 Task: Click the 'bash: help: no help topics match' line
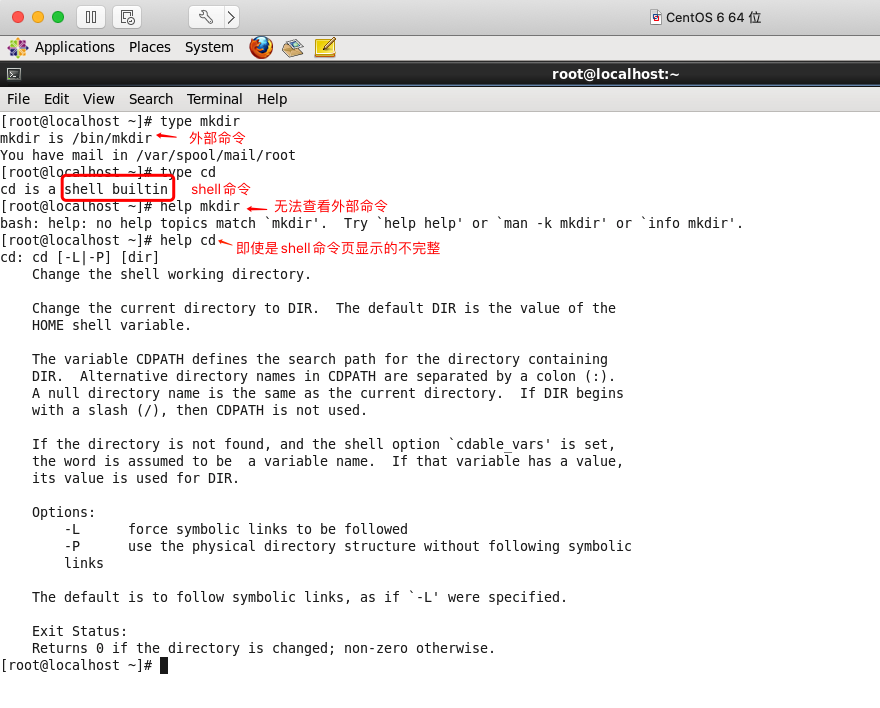[372, 223]
